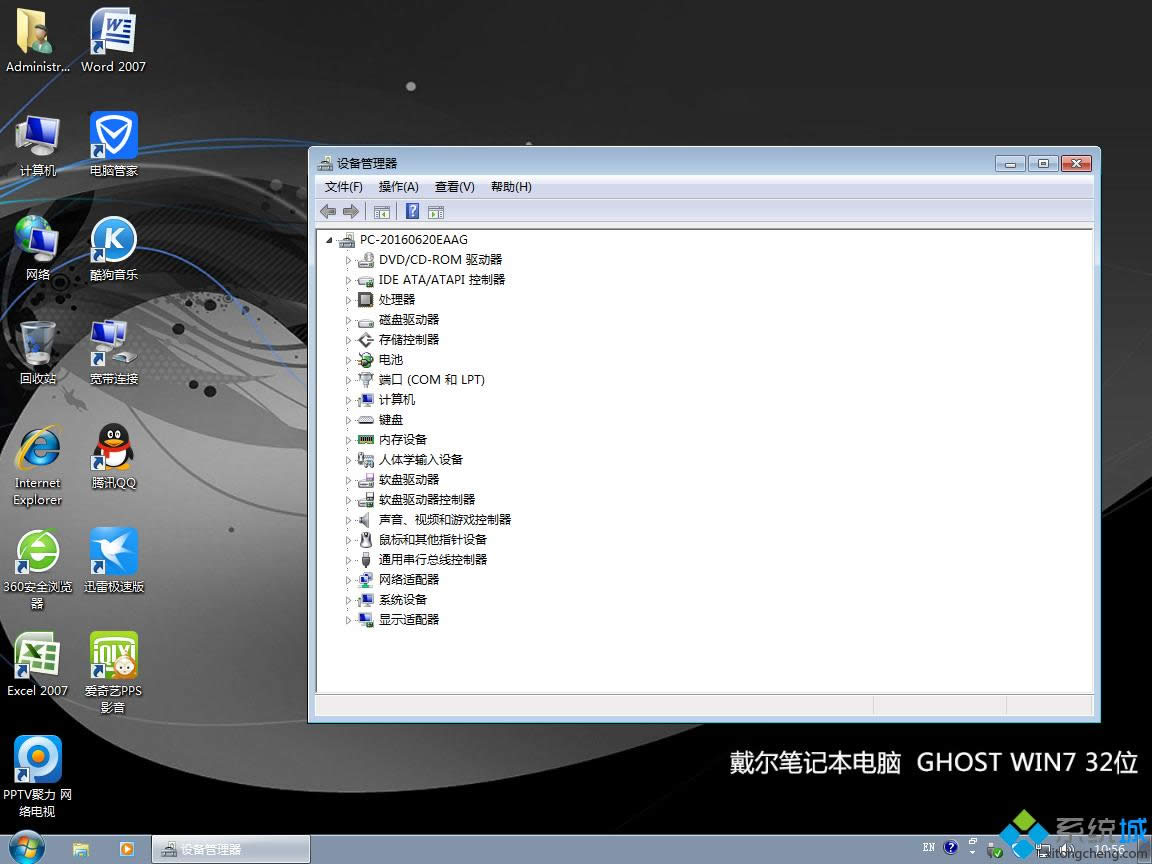
Task: Click the show action pane toolbar icon
Action: coord(436,211)
